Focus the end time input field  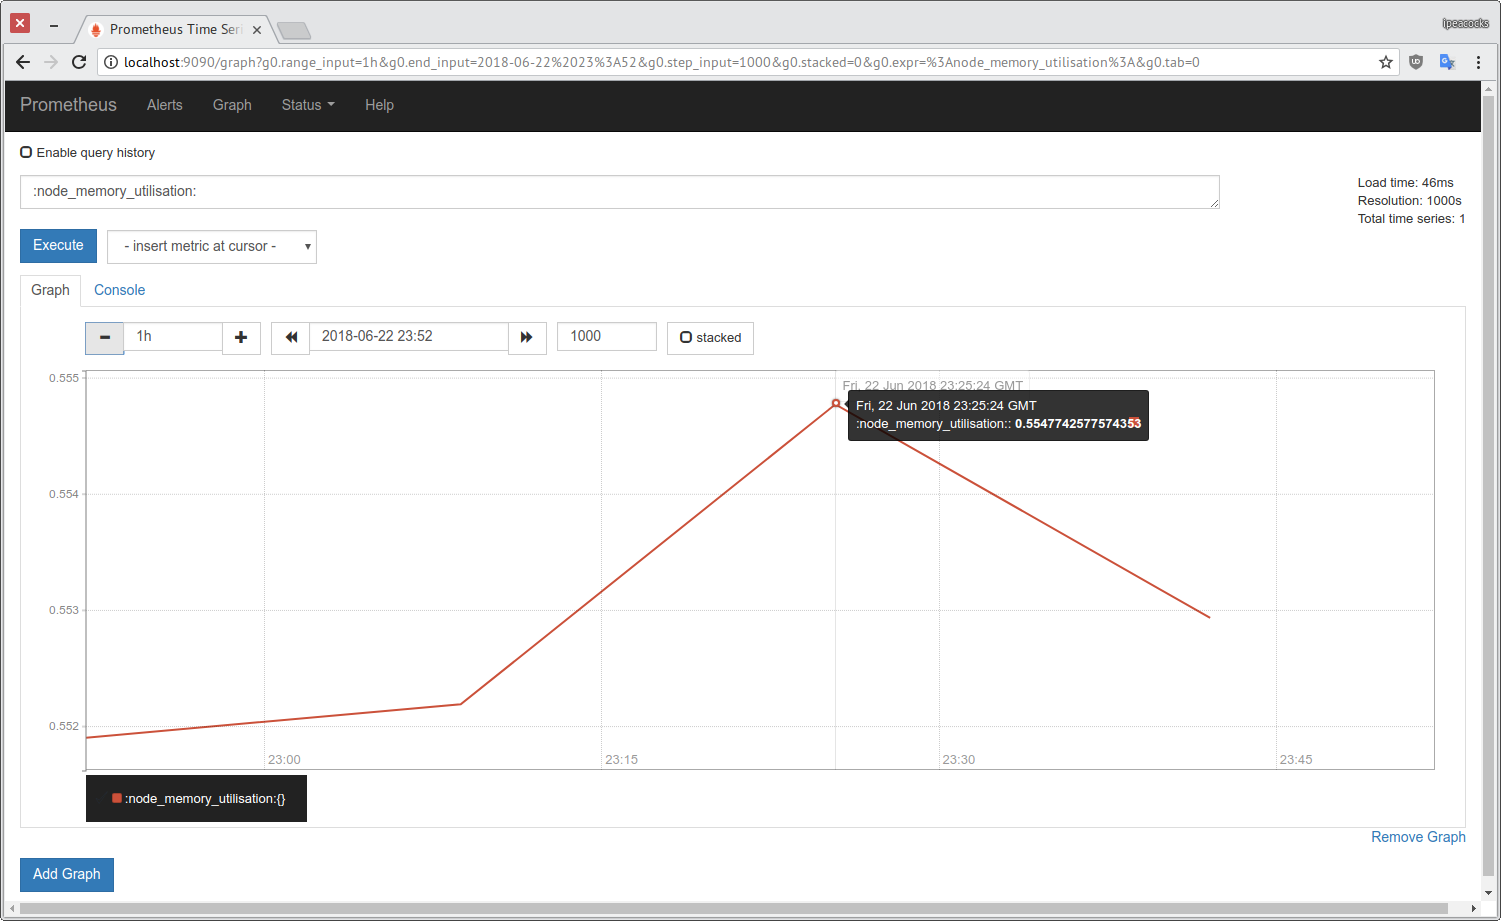click(x=409, y=337)
